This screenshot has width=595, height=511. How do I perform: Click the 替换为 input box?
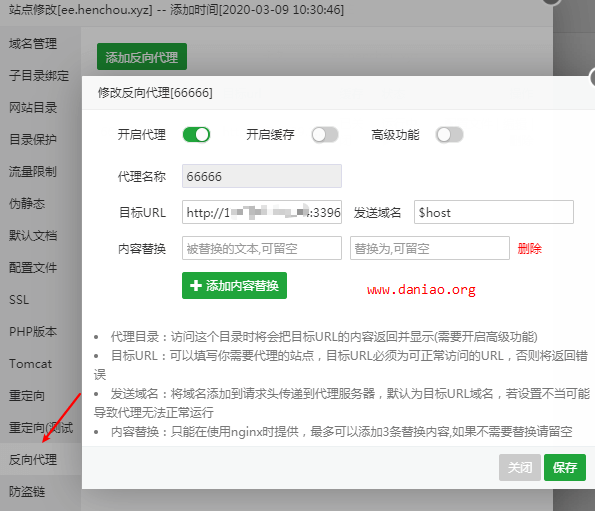pyautogui.click(x=430, y=248)
